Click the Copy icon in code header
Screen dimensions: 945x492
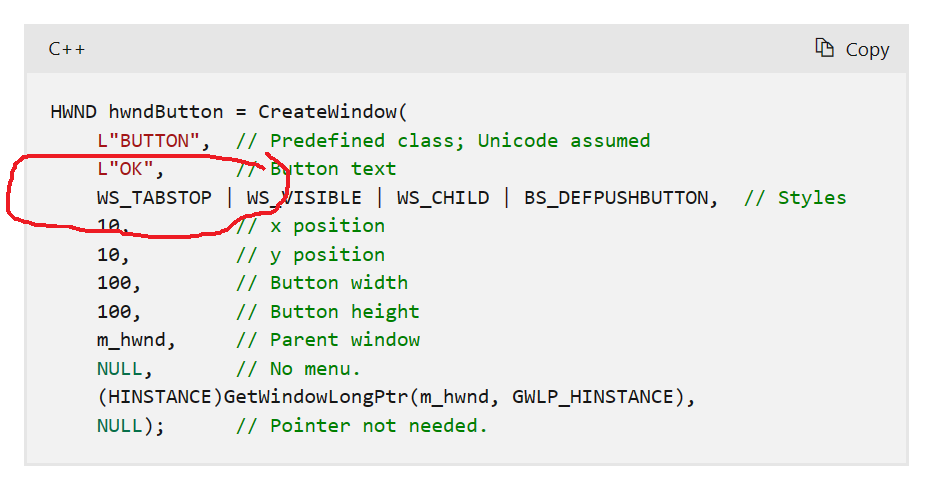(x=825, y=48)
